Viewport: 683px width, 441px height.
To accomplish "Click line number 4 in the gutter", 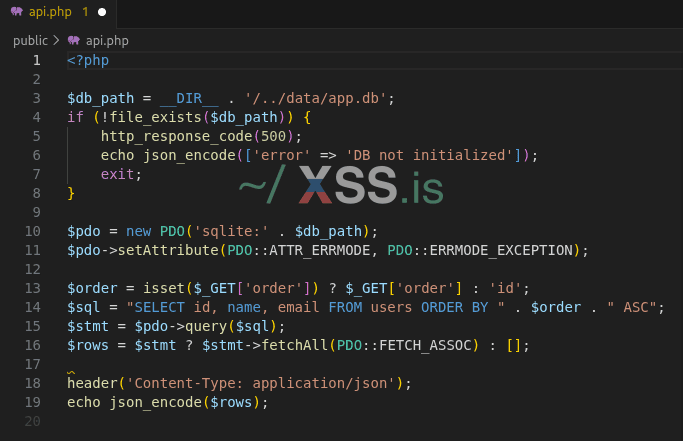I will (37, 117).
